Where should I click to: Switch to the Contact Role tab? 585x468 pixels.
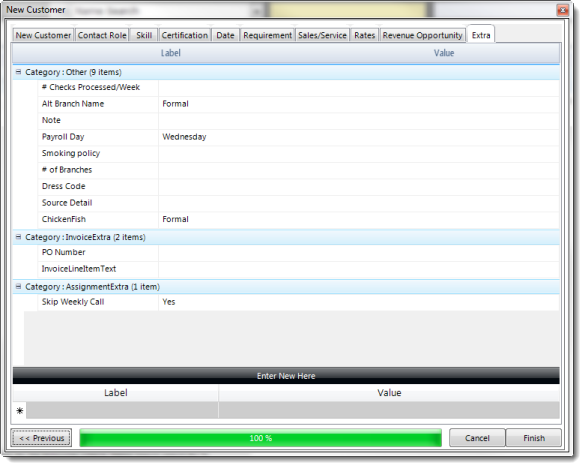[102, 35]
